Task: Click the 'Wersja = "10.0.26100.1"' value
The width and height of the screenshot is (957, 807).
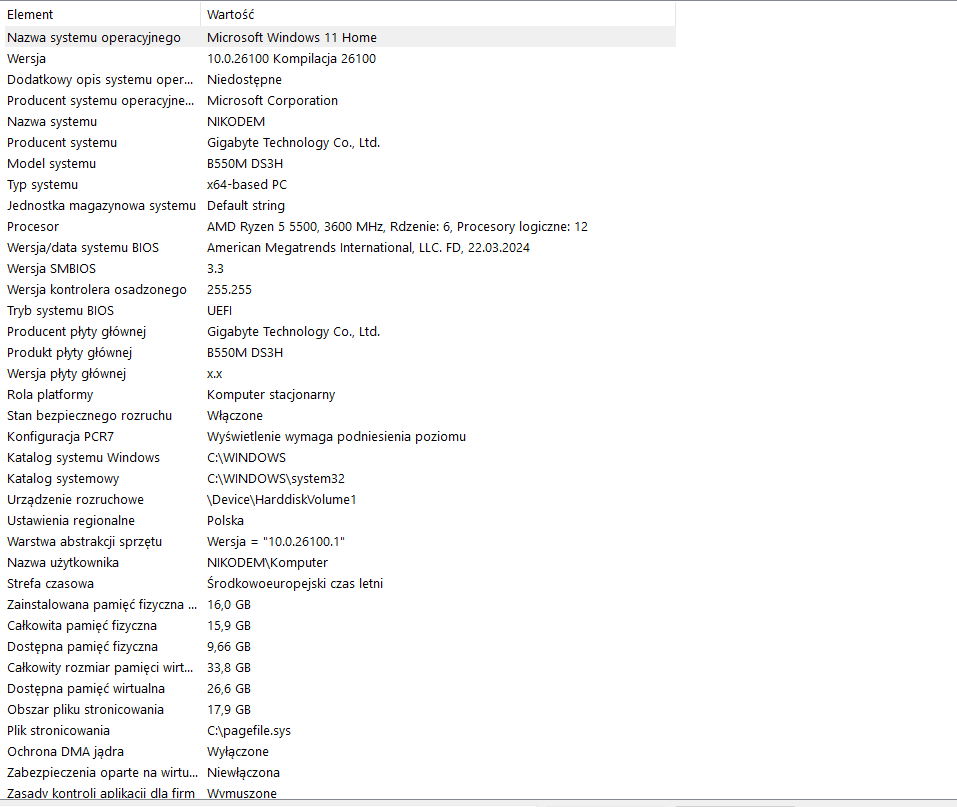Action: 276,542
